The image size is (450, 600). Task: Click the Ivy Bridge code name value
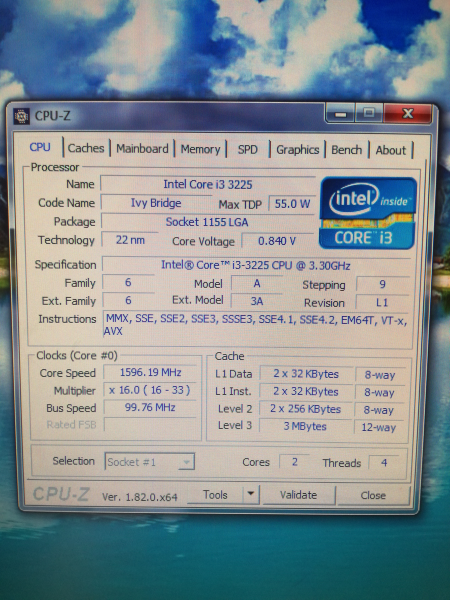coord(156,203)
